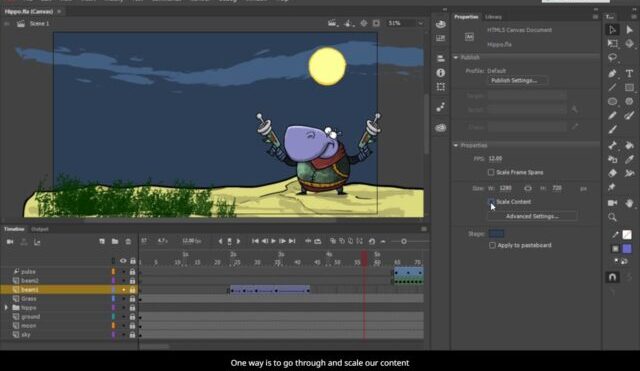640x371 pixels.
Task: Select the Lasso tool
Action: pyautogui.click(x=612, y=58)
